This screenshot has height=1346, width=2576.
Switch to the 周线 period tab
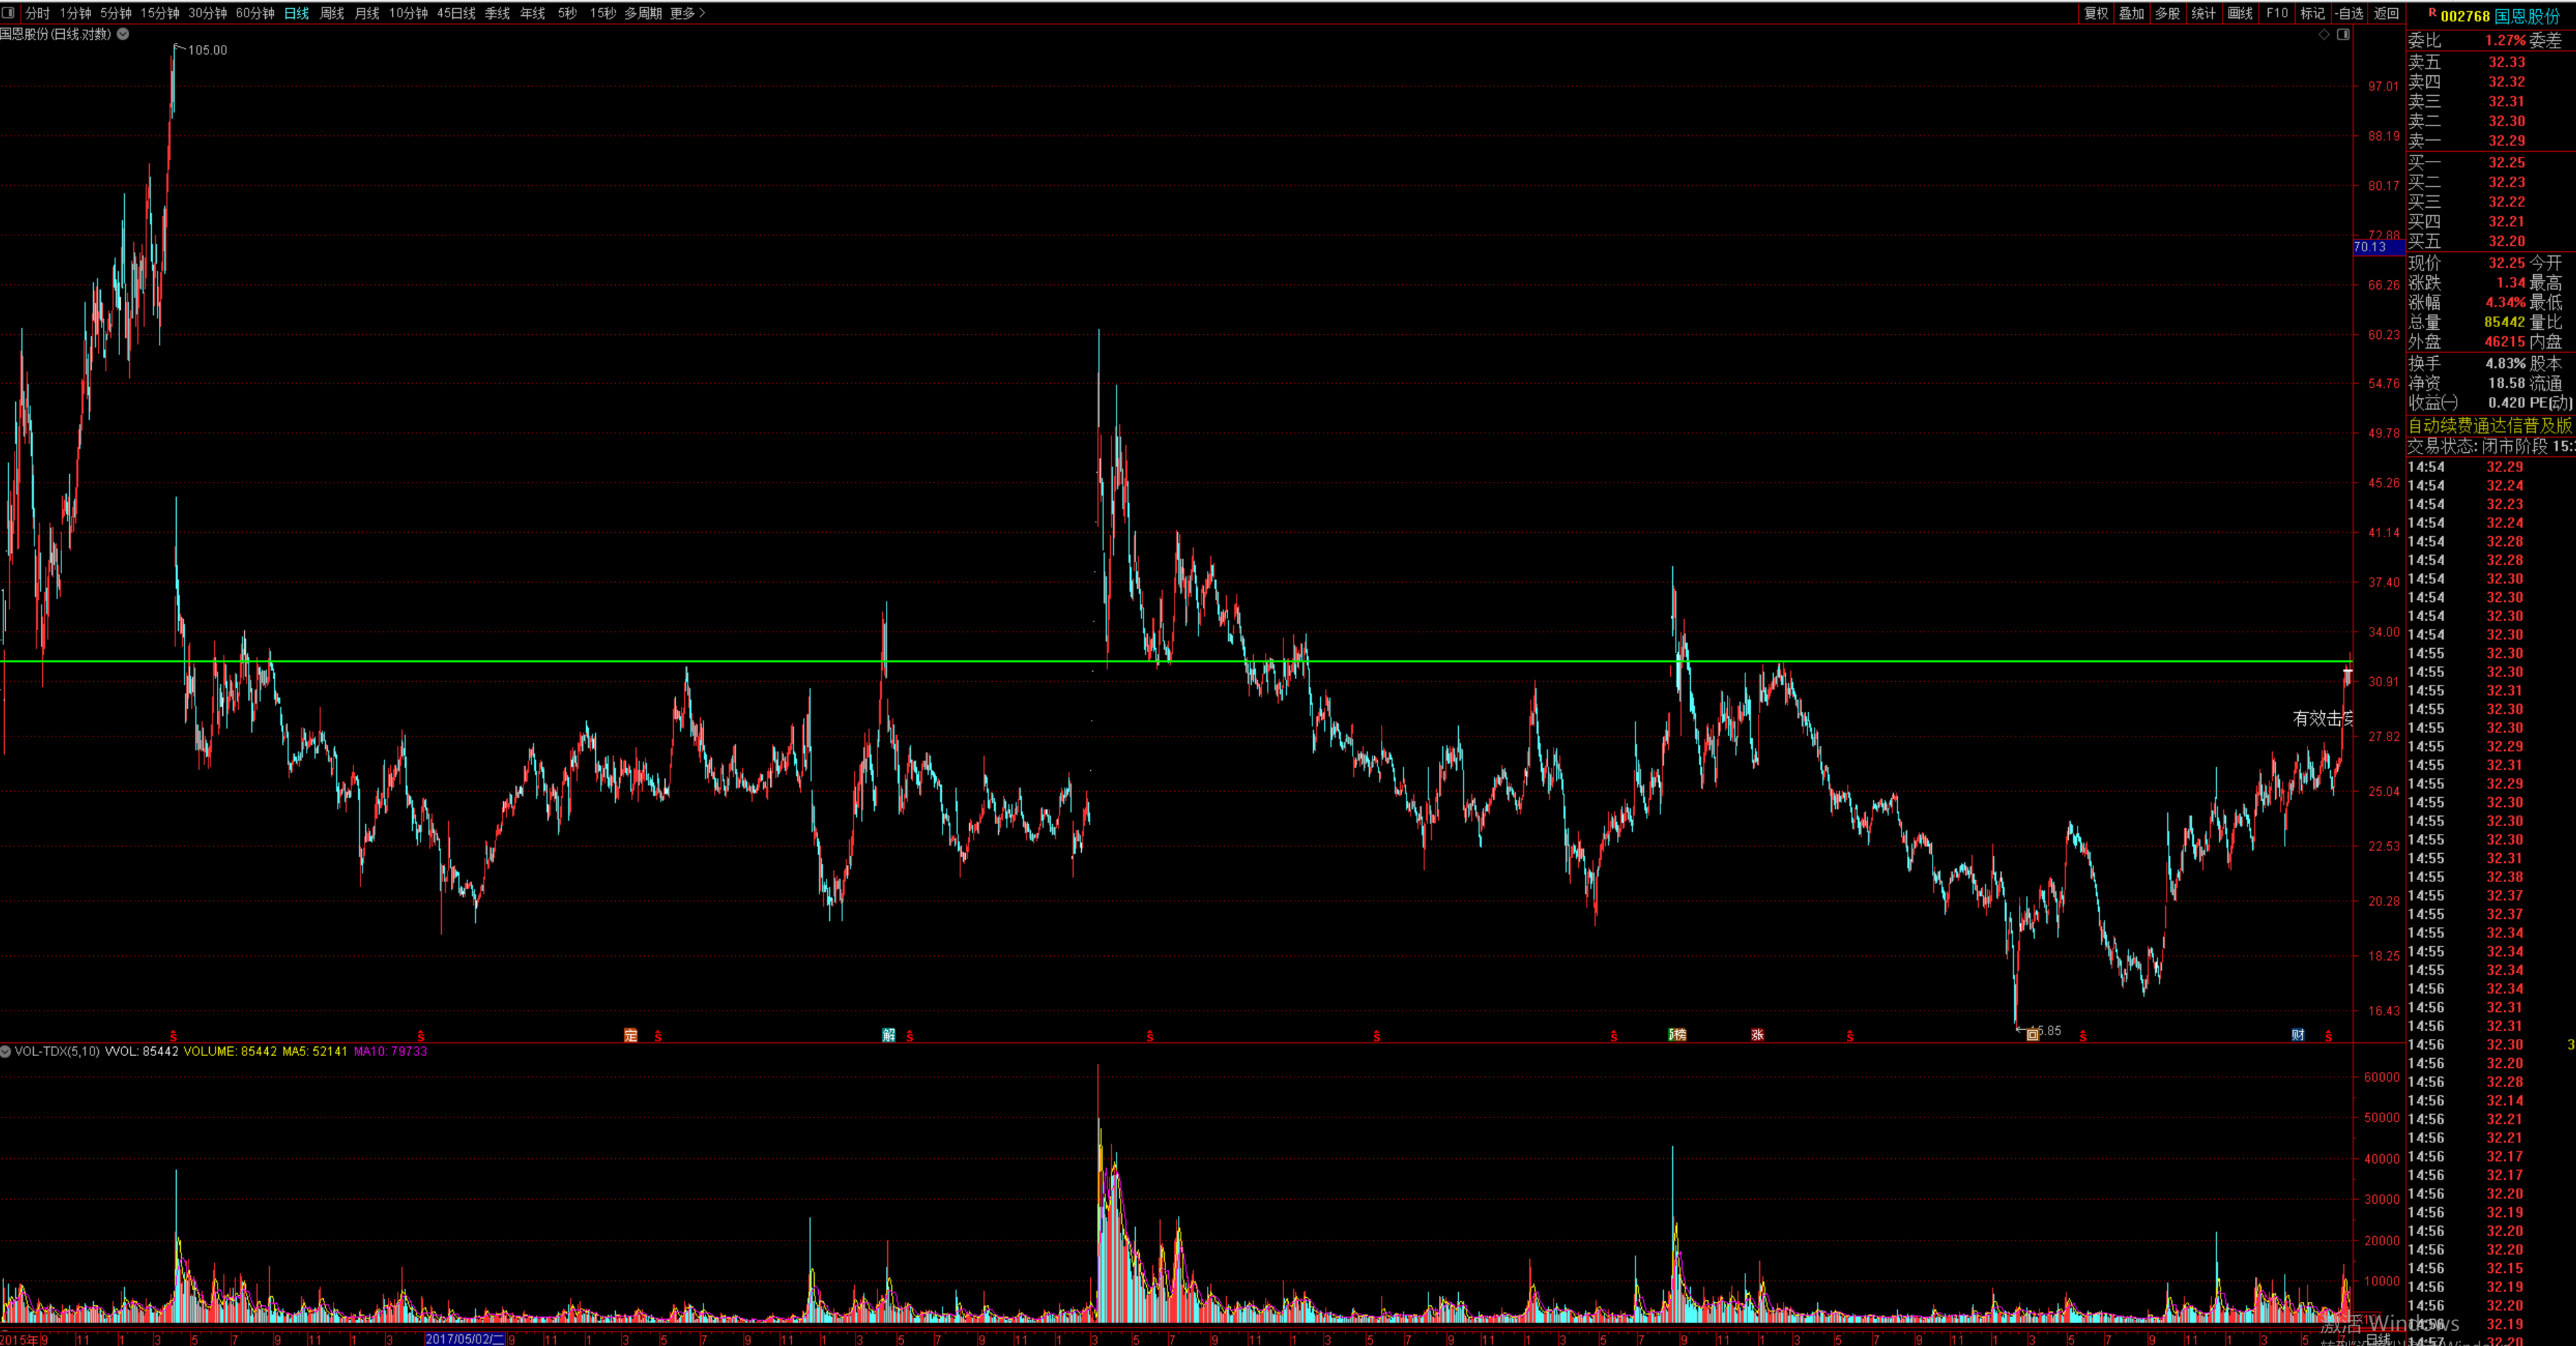[x=331, y=13]
